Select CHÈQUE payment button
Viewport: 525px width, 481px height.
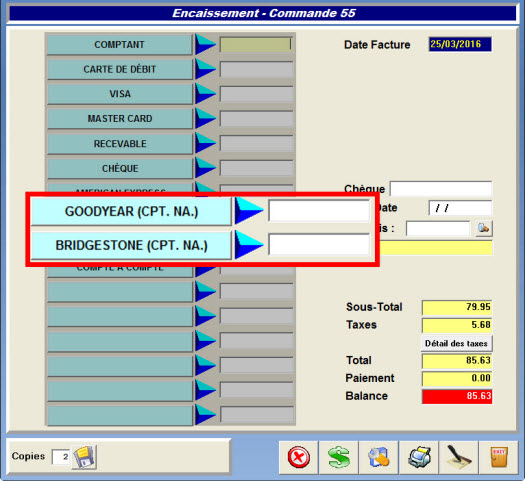click(120, 168)
